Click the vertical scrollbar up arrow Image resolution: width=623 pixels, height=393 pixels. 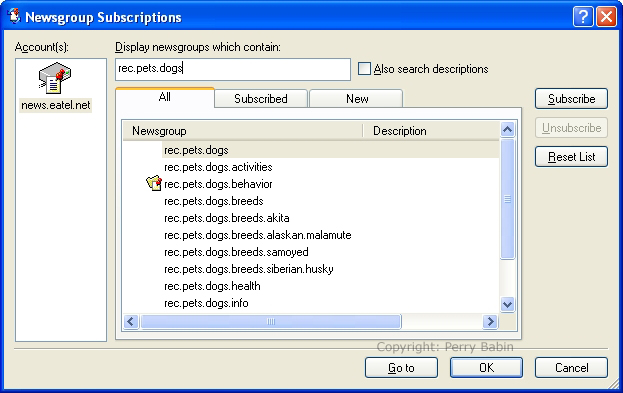click(507, 130)
